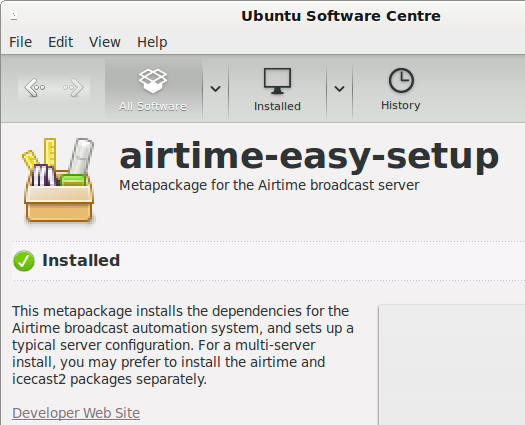
Task: Click the back navigation arrow
Action: [x=35, y=88]
